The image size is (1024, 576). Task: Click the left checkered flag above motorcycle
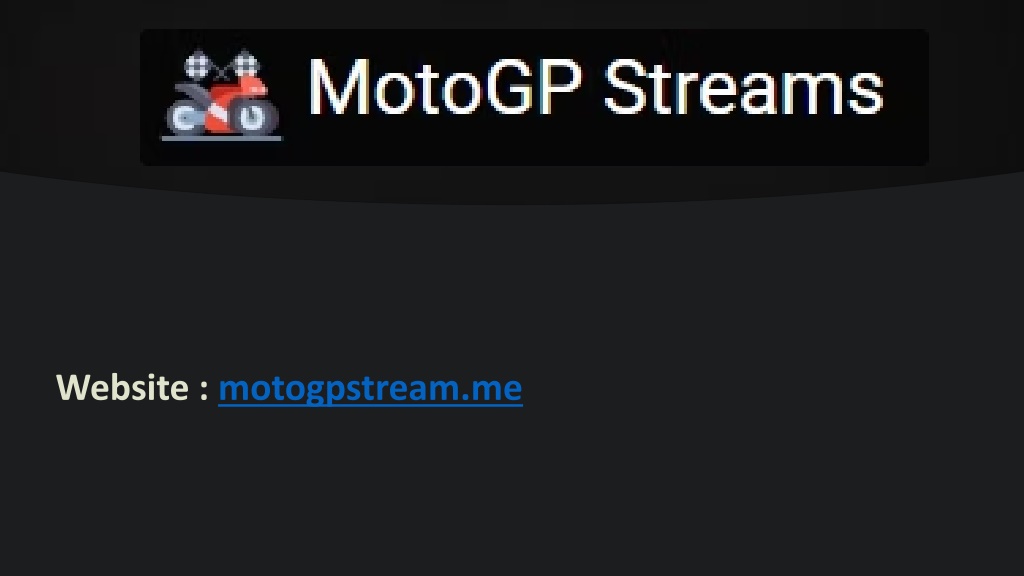click(x=198, y=65)
